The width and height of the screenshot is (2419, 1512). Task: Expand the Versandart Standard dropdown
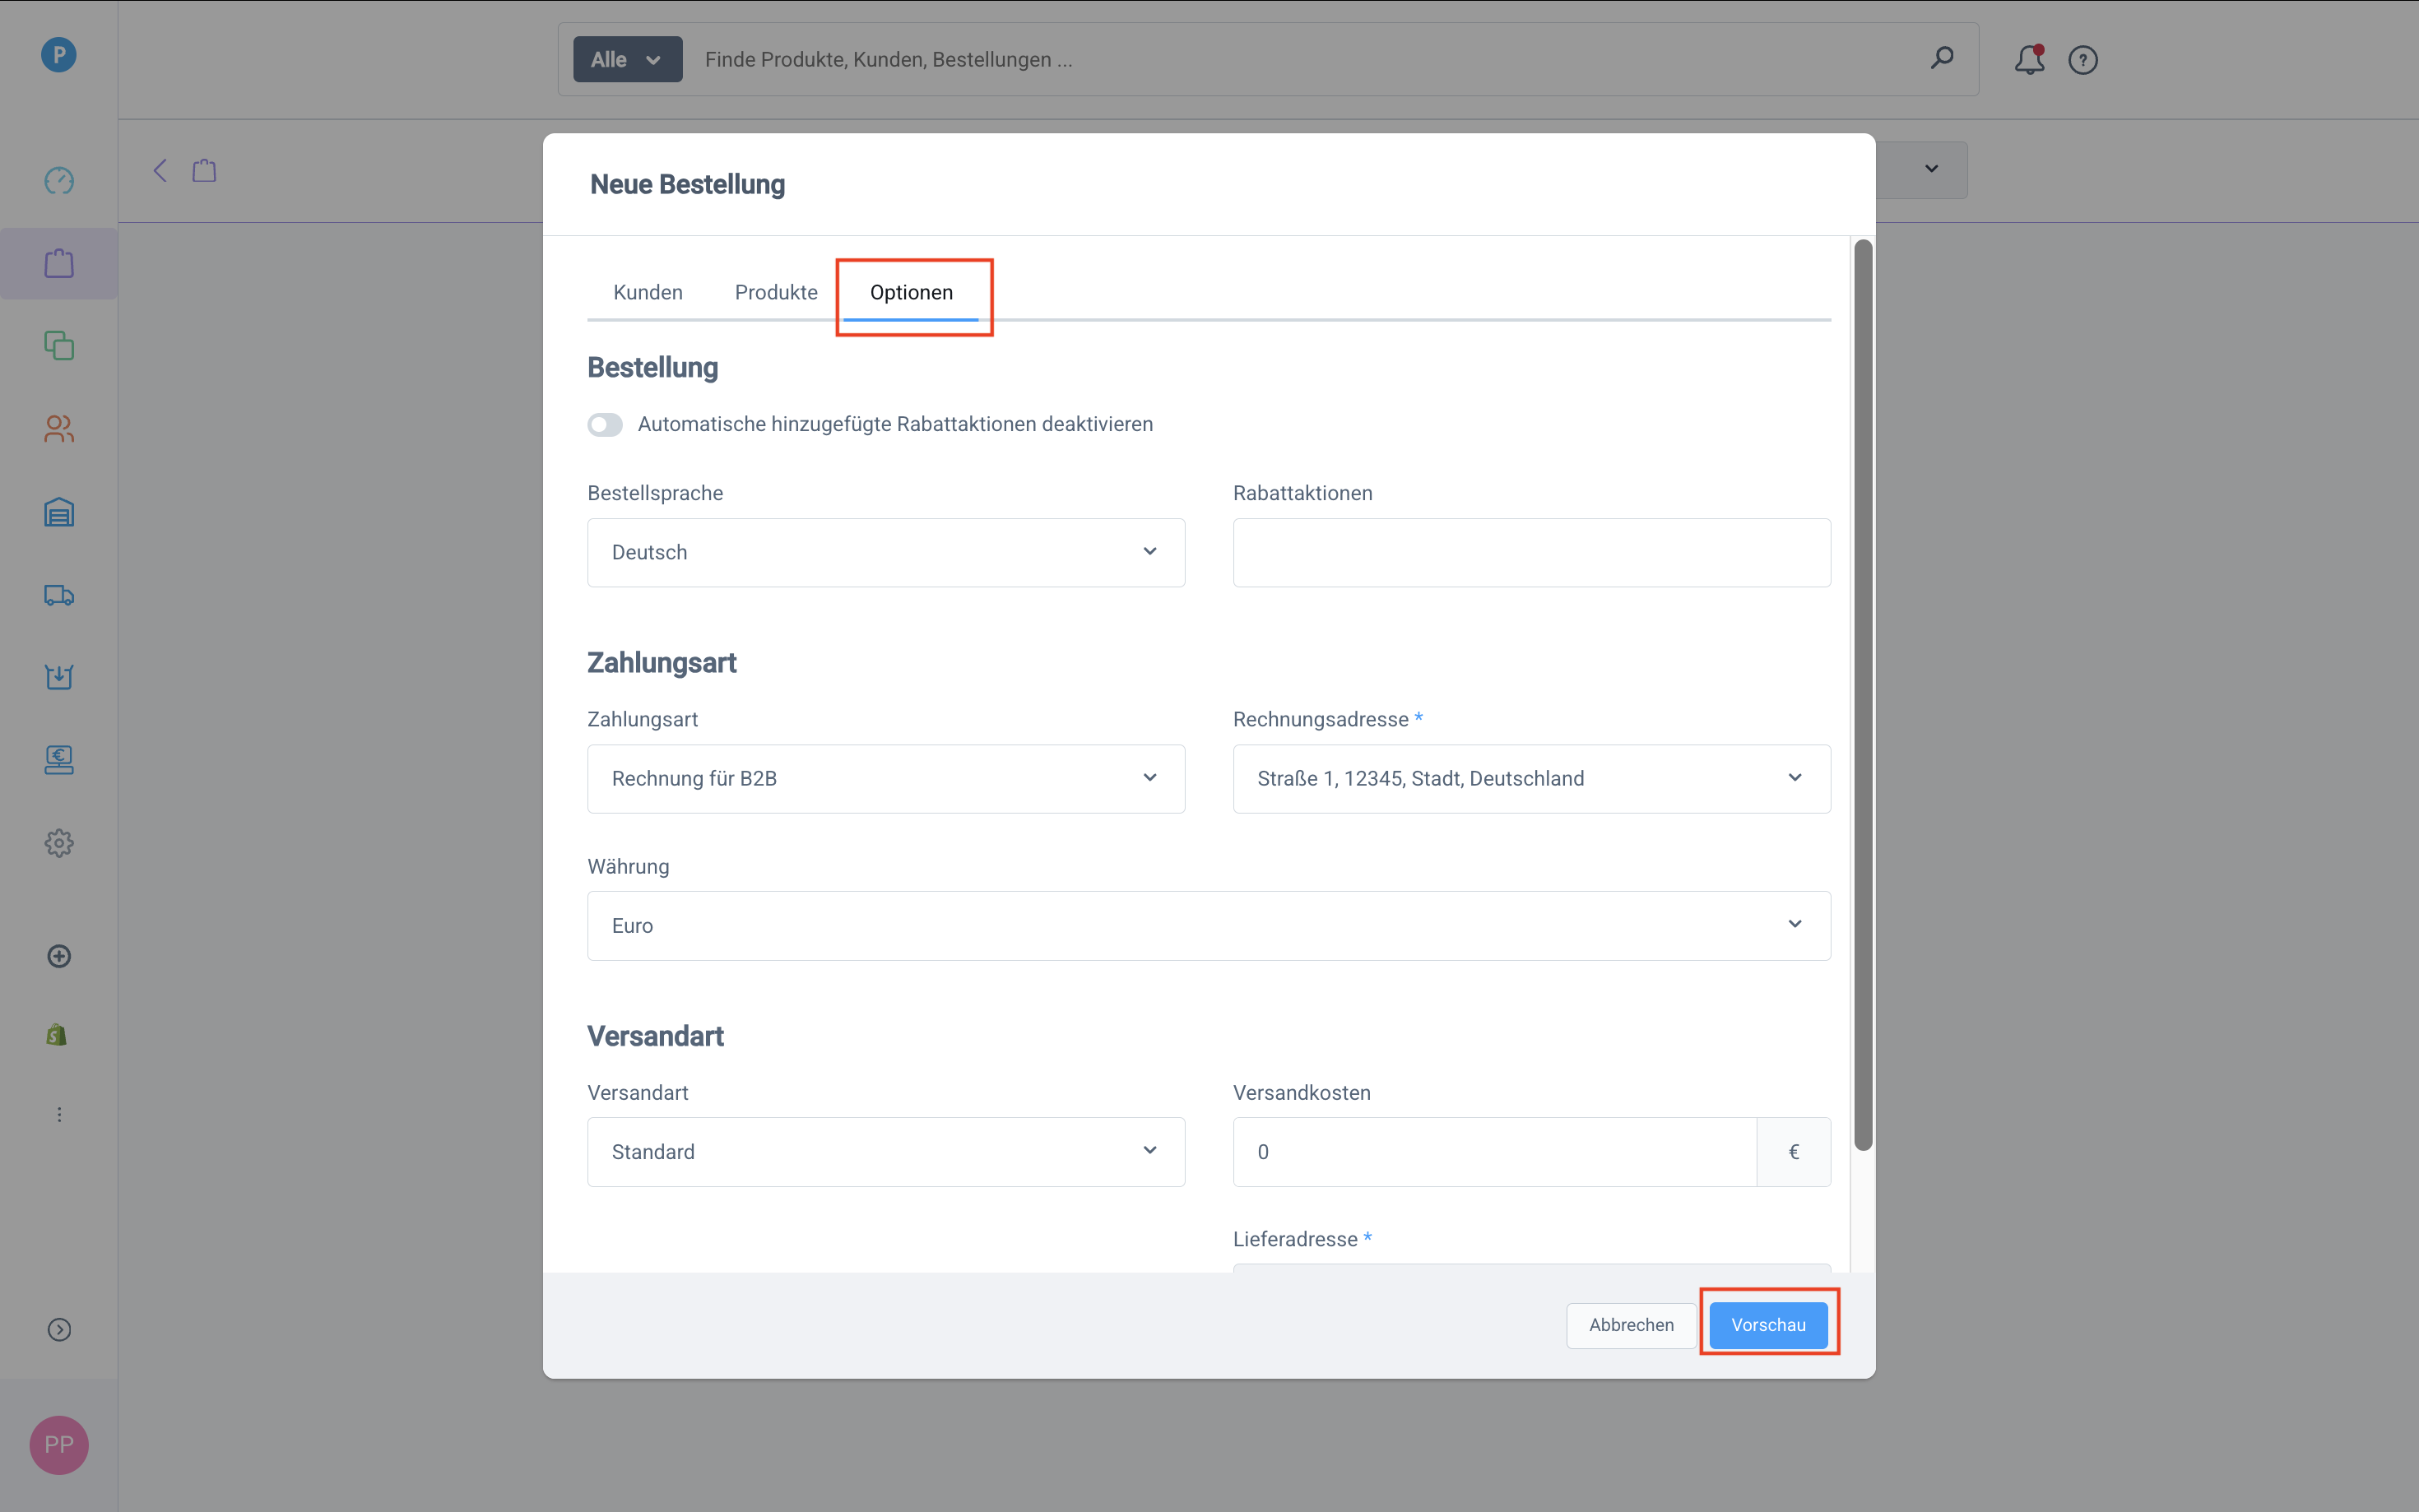point(885,1151)
